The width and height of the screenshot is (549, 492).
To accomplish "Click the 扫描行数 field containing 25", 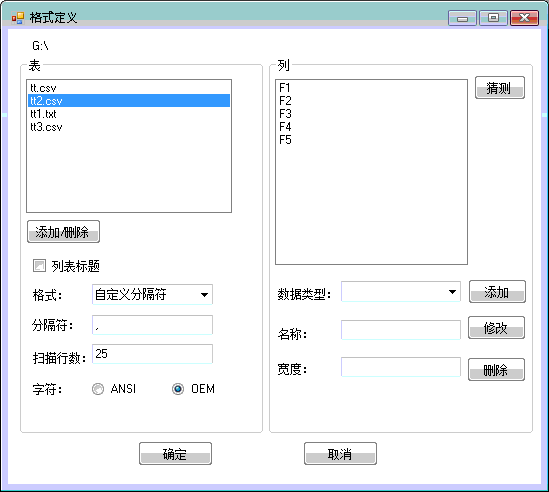I will (x=152, y=354).
